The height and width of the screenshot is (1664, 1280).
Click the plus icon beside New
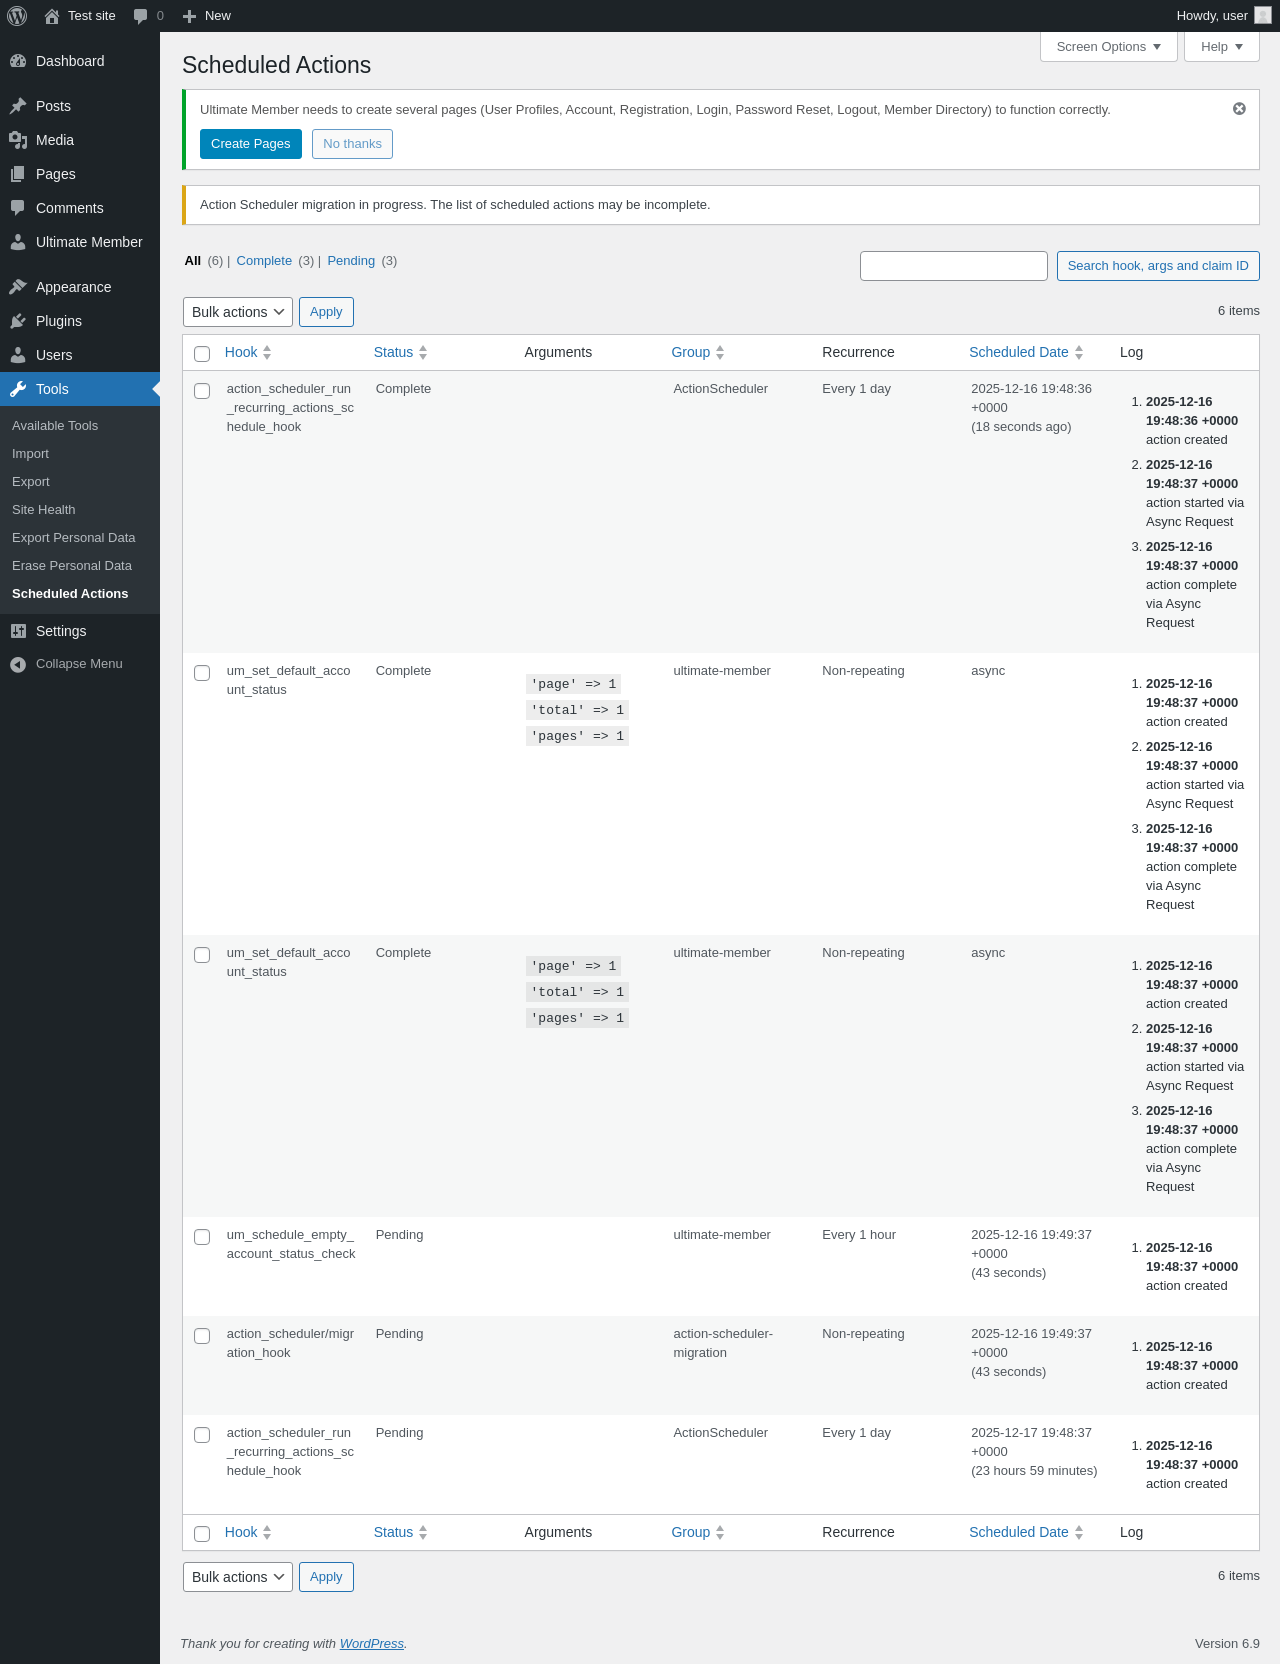coord(189,16)
